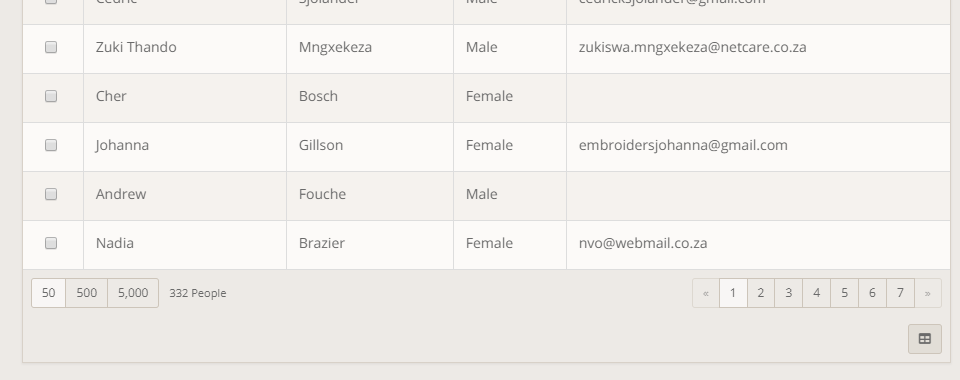Click email embroidersjohanna@gmail.com cell
The width and height of the screenshot is (960, 380).
758,147
